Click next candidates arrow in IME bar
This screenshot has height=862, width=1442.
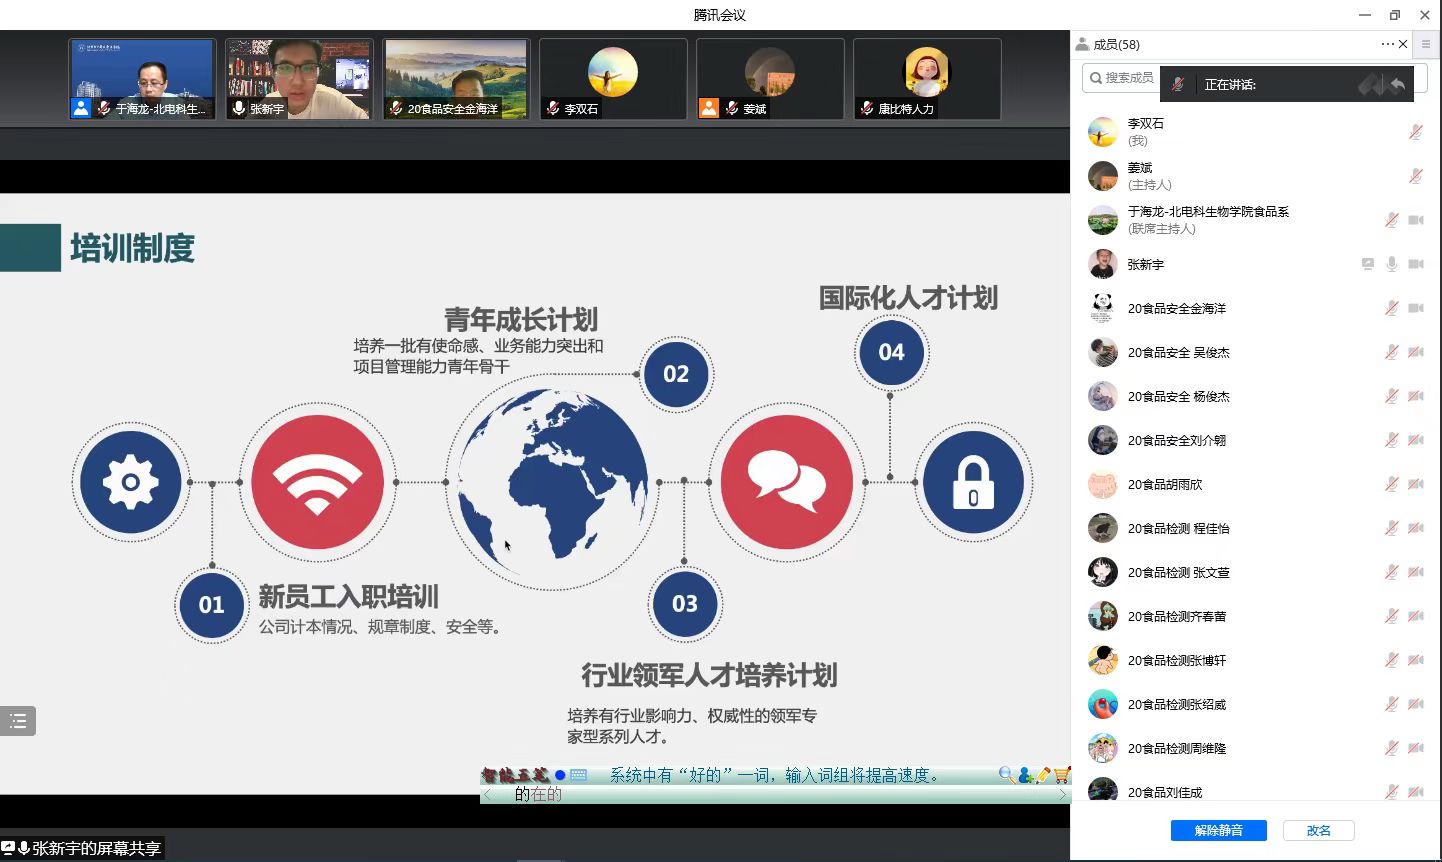1062,795
